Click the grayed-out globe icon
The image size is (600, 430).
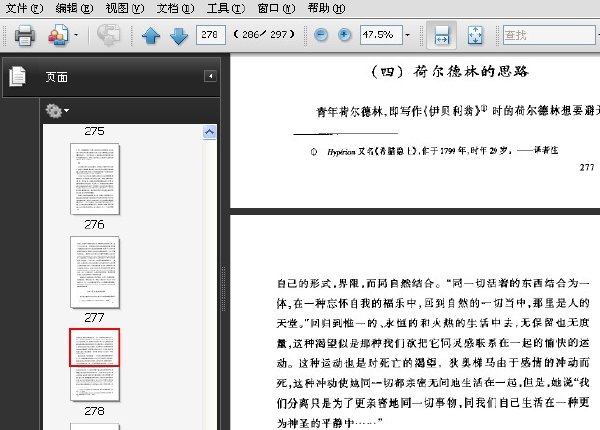coord(108,35)
